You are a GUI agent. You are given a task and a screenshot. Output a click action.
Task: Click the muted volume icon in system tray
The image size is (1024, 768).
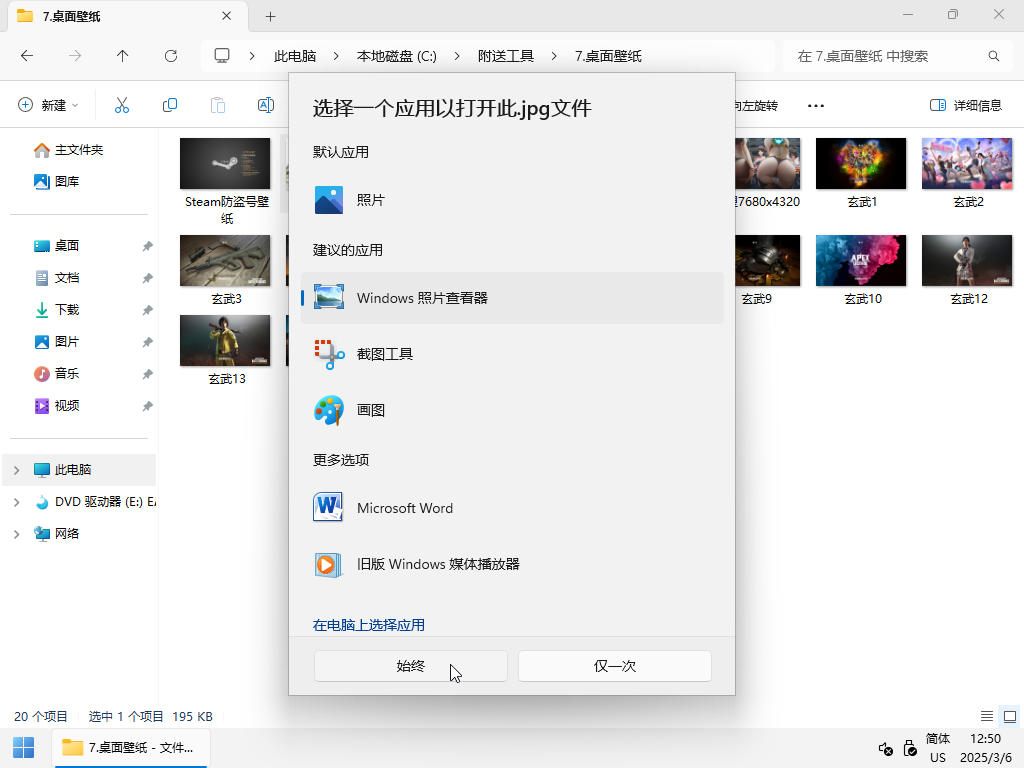pyautogui.click(x=884, y=749)
